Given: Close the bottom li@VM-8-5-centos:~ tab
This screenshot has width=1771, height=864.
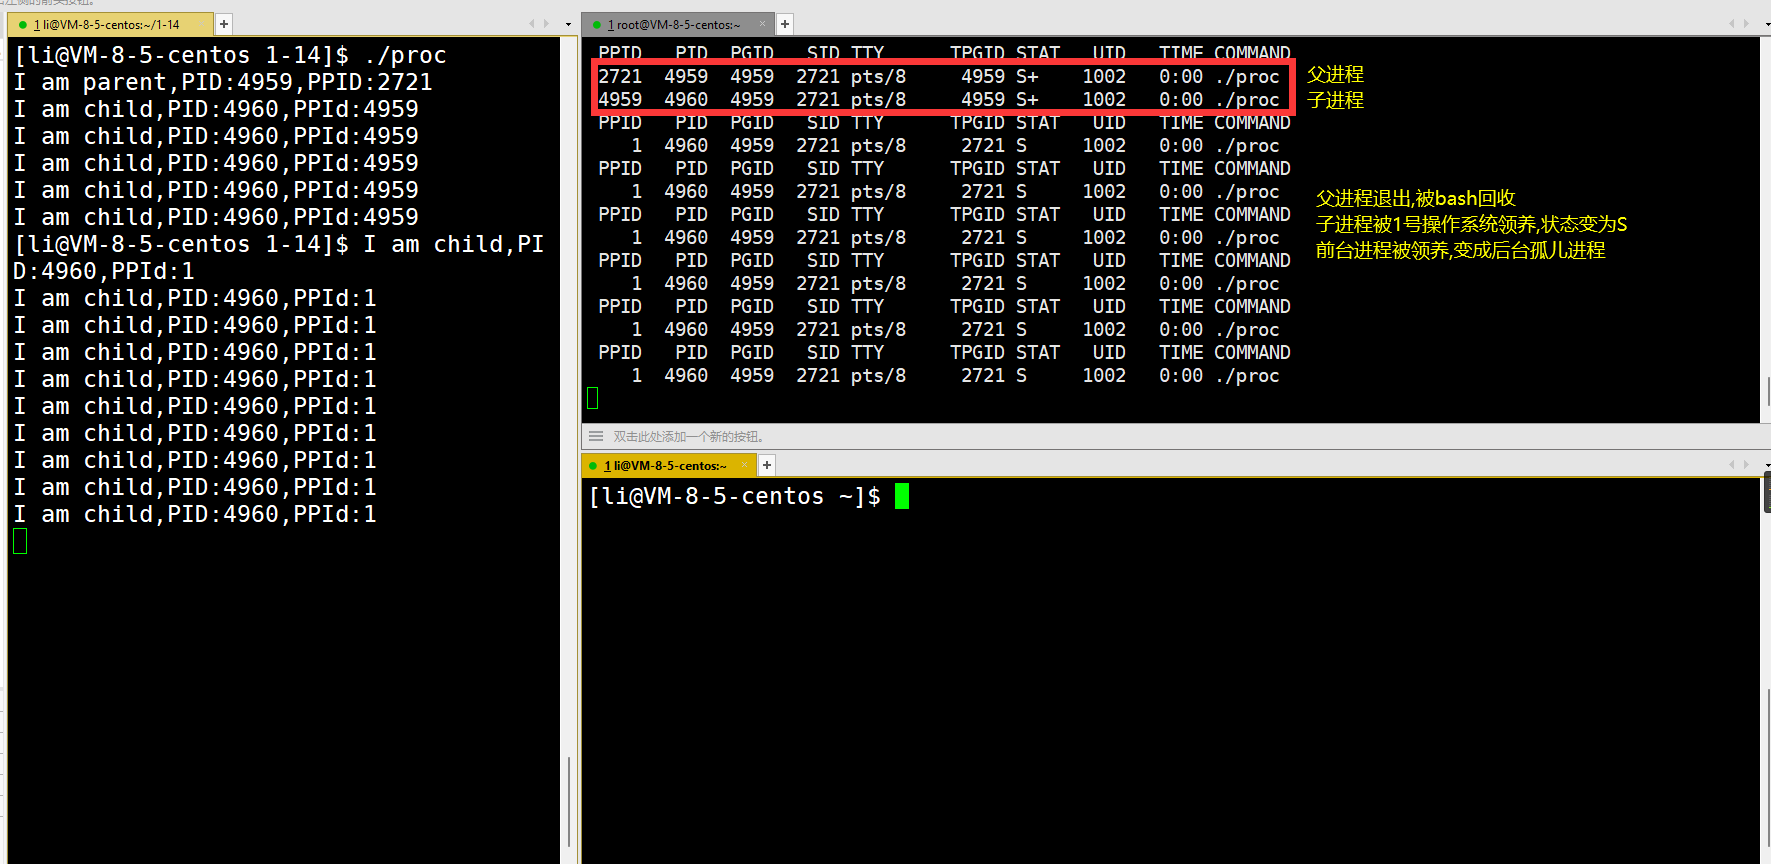Looking at the screenshot, I should click(745, 465).
